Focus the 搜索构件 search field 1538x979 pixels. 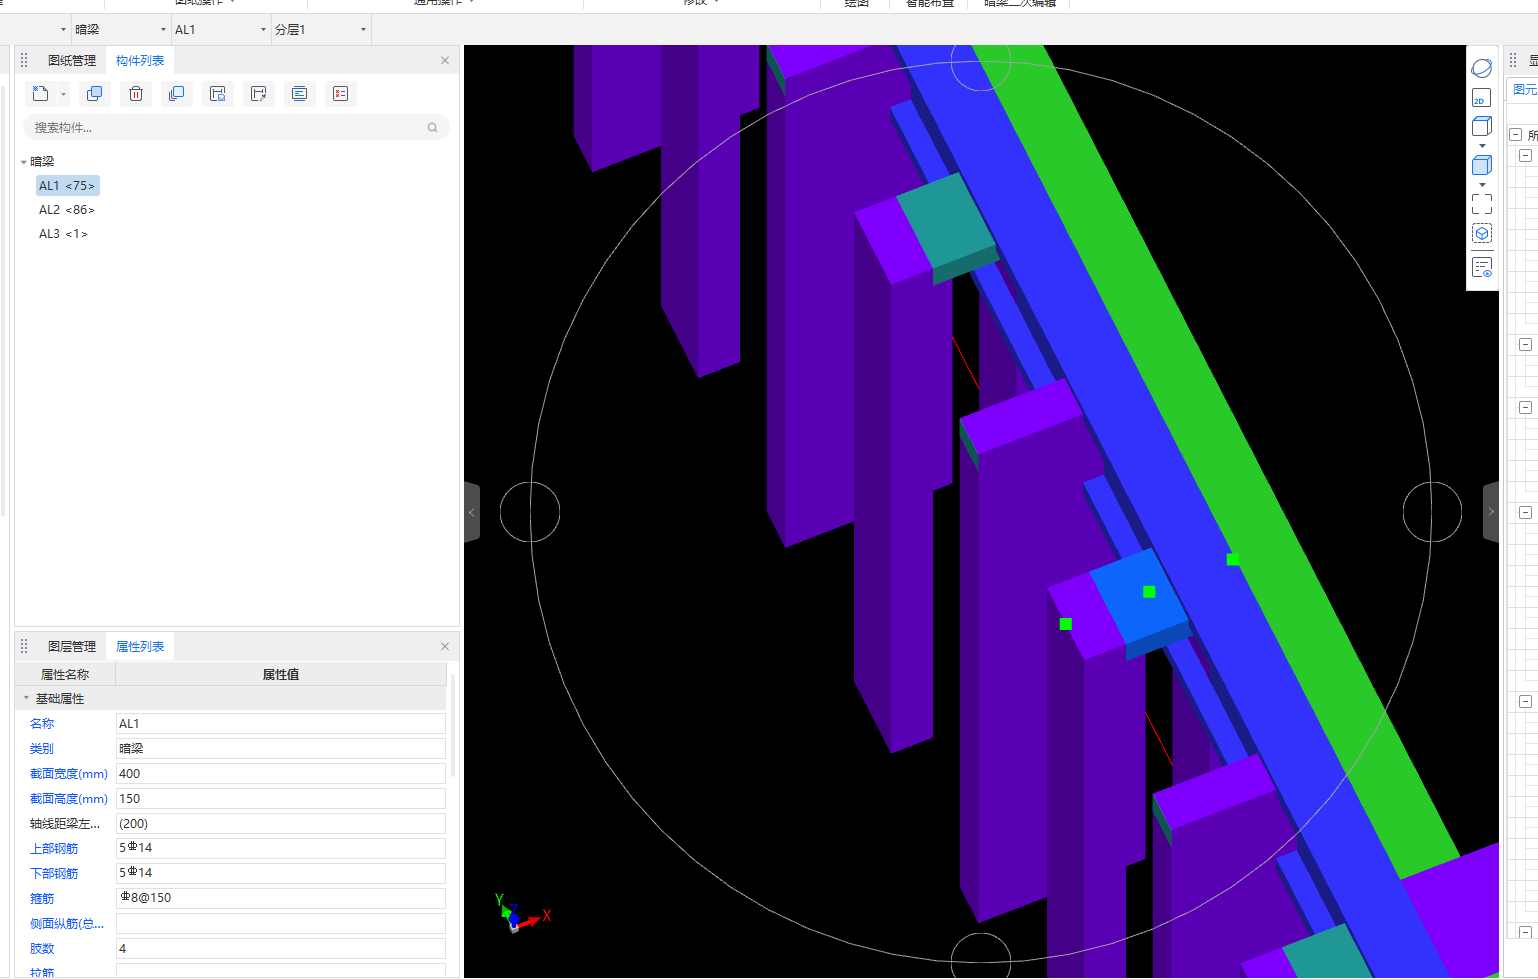pyautogui.click(x=236, y=128)
